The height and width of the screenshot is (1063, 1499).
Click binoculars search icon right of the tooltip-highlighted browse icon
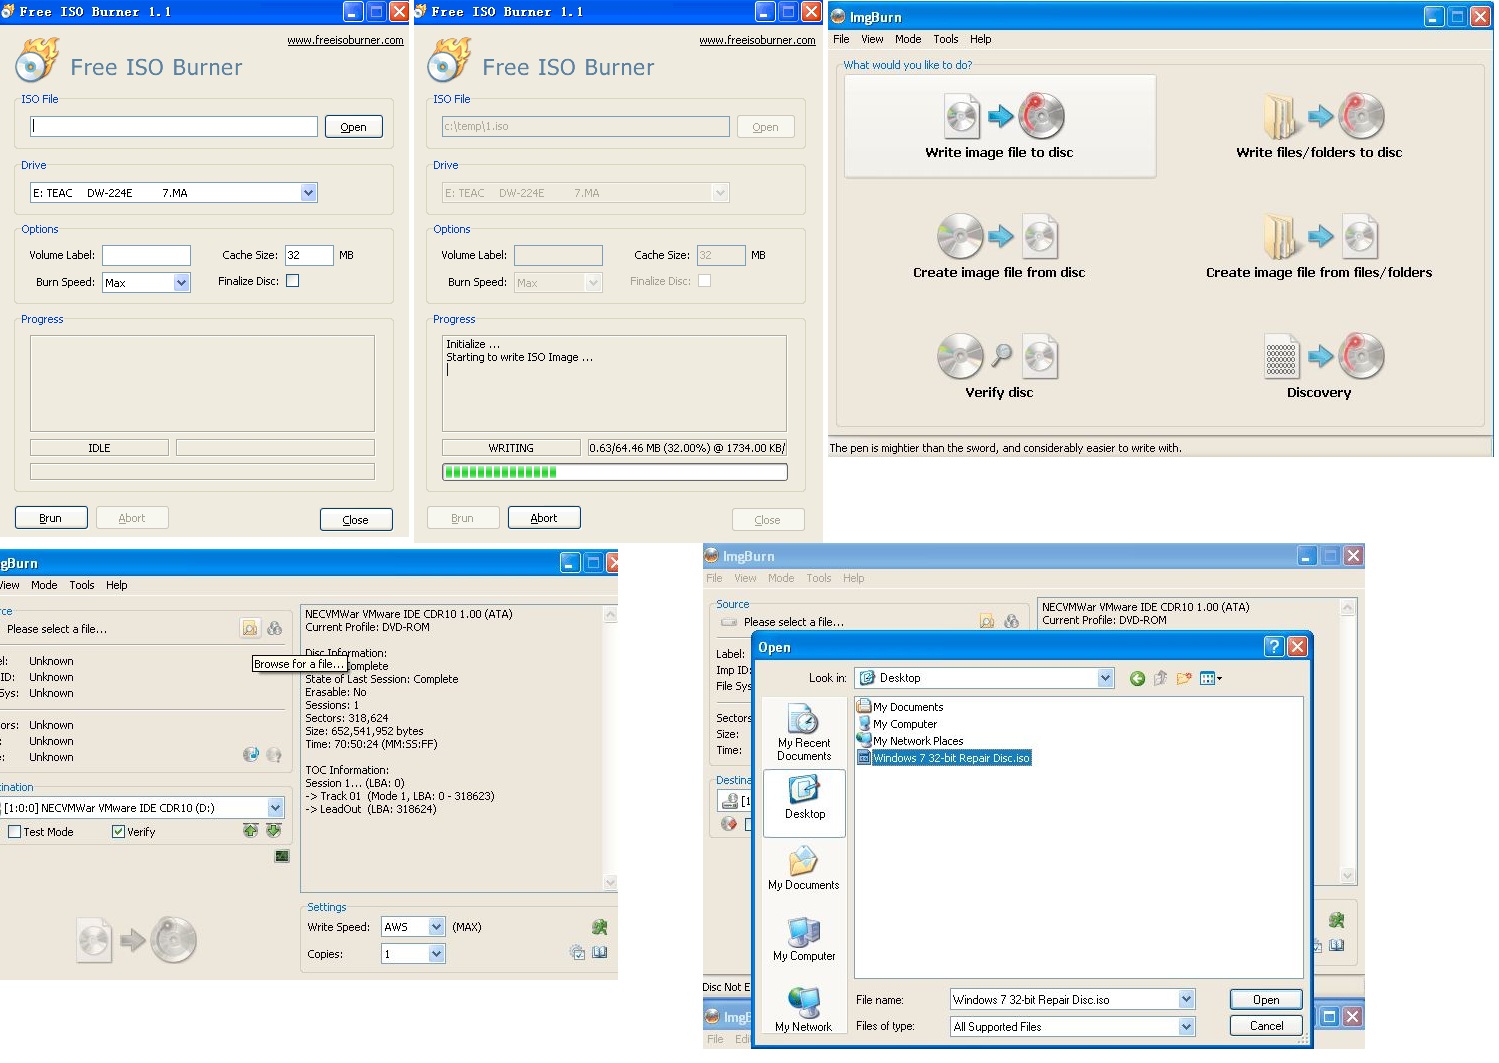point(274,628)
